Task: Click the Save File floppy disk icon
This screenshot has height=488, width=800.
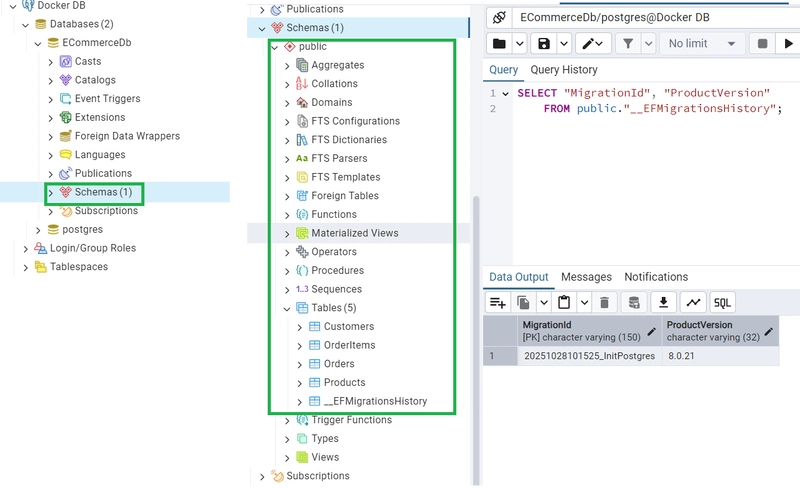Action: click(544, 44)
